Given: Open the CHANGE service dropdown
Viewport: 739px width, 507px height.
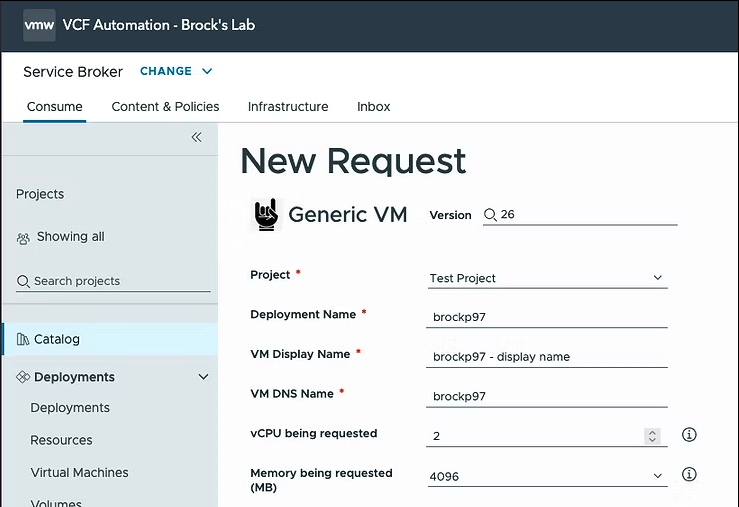Looking at the screenshot, I should tap(176, 71).
